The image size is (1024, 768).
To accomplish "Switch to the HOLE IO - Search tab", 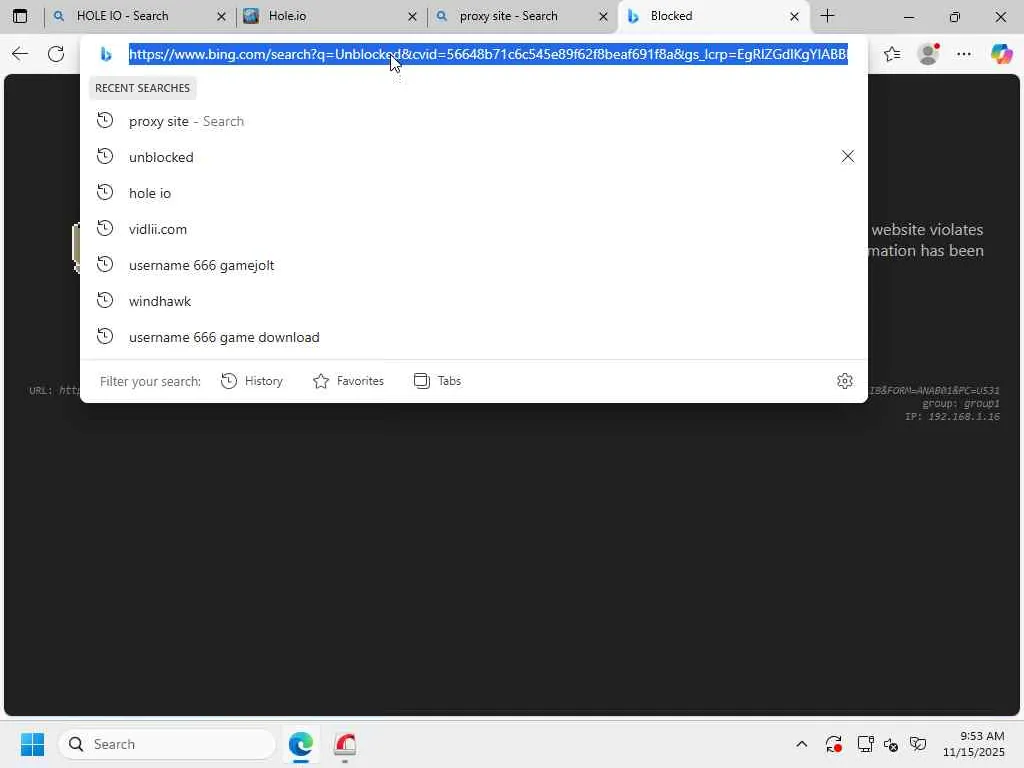I will pos(138,16).
